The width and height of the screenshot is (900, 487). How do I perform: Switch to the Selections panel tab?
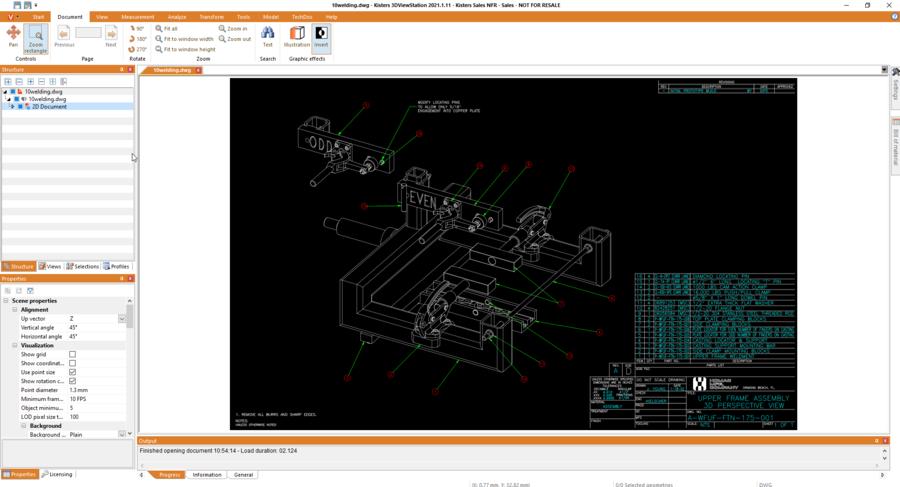[83, 266]
